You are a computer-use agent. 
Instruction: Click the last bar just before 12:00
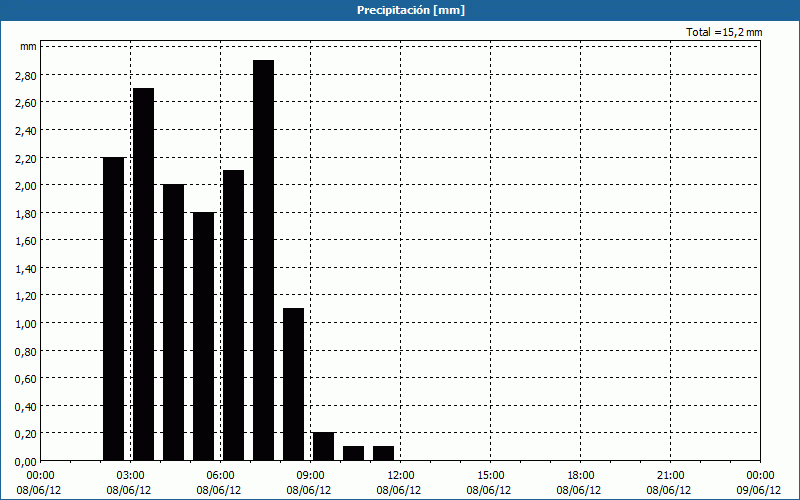click(x=384, y=454)
